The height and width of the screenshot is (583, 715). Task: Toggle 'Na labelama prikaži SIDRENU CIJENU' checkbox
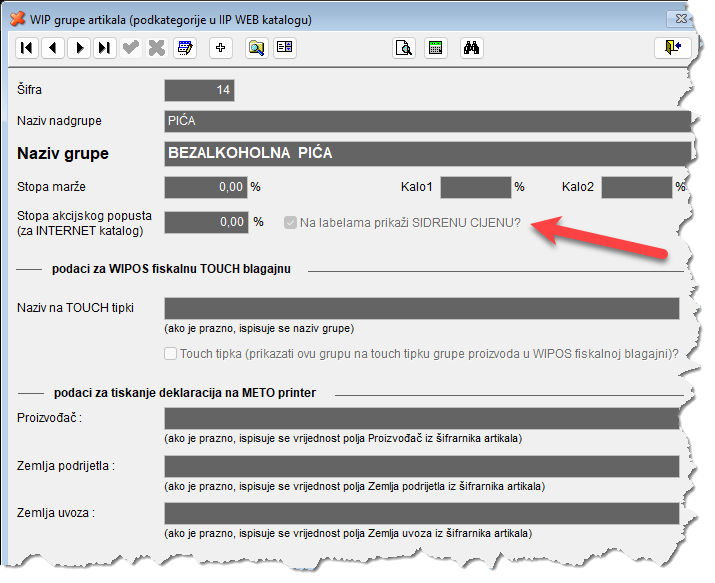tap(291, 222)
